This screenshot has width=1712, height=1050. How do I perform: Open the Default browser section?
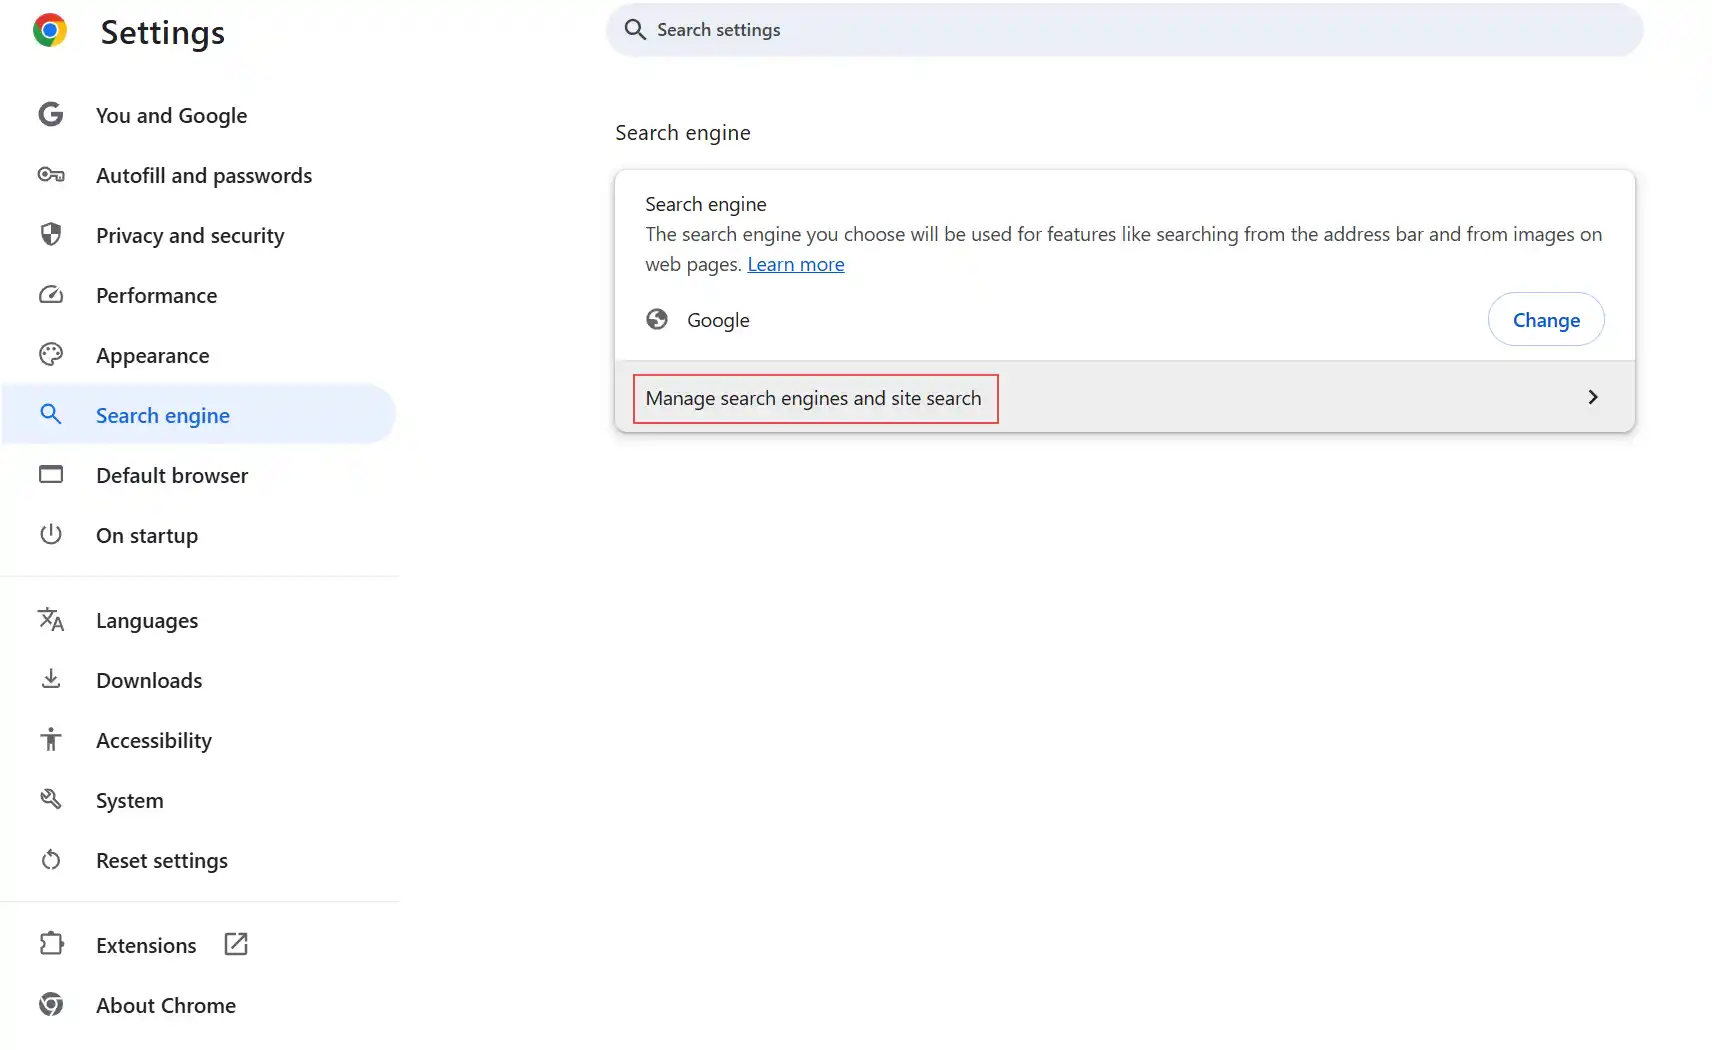(x=172, y=476)
